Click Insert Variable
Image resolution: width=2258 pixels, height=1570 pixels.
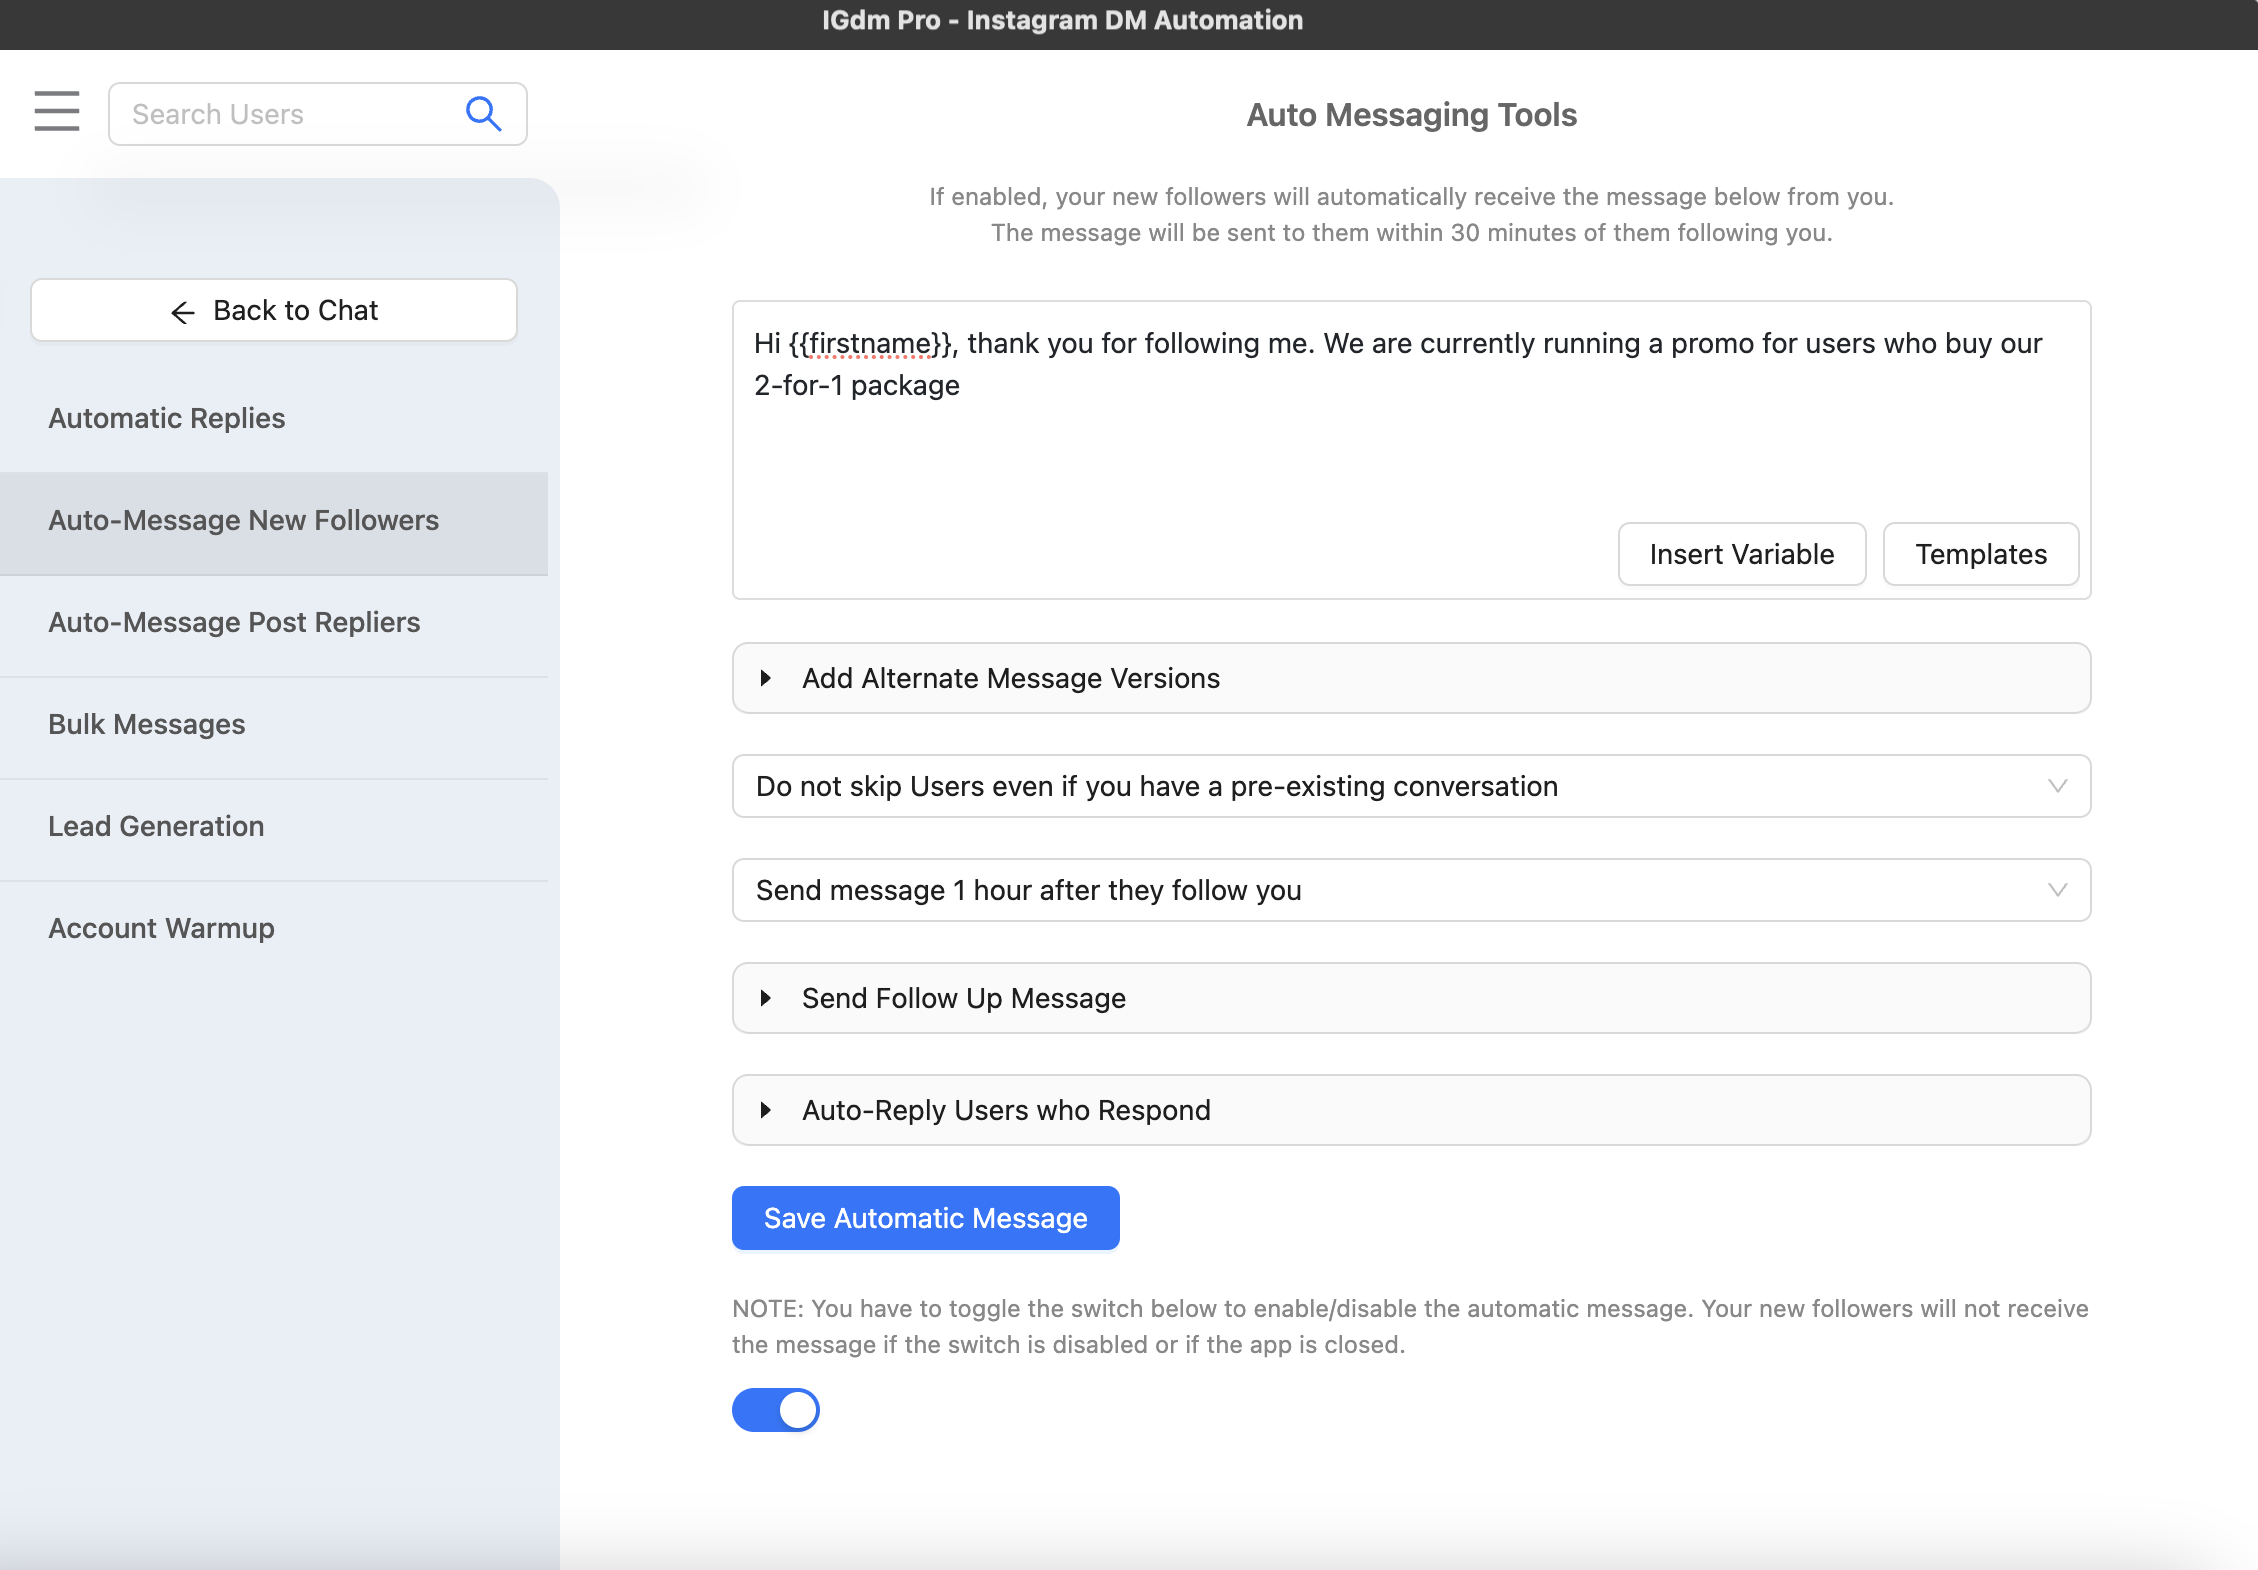point(1742,553)
